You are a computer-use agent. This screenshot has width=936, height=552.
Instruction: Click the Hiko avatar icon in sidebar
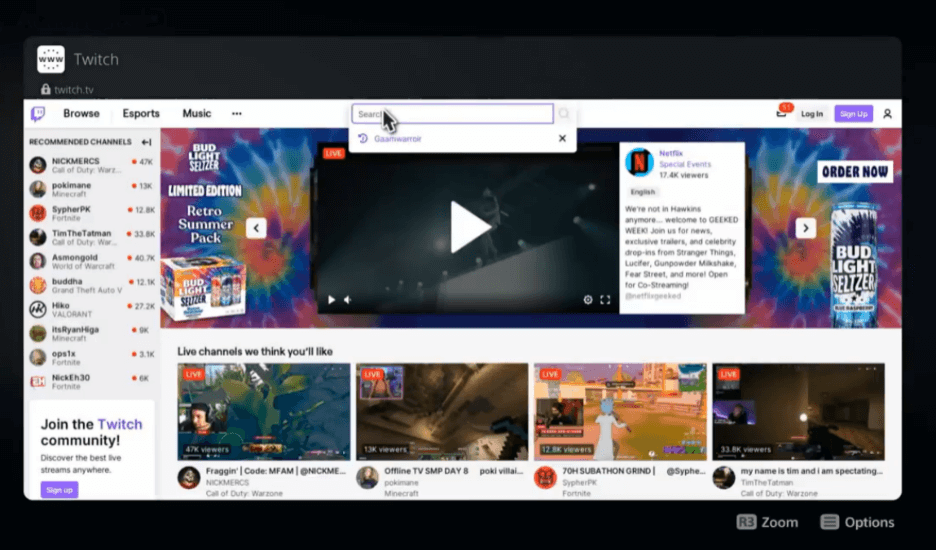(x=38, y=309)
